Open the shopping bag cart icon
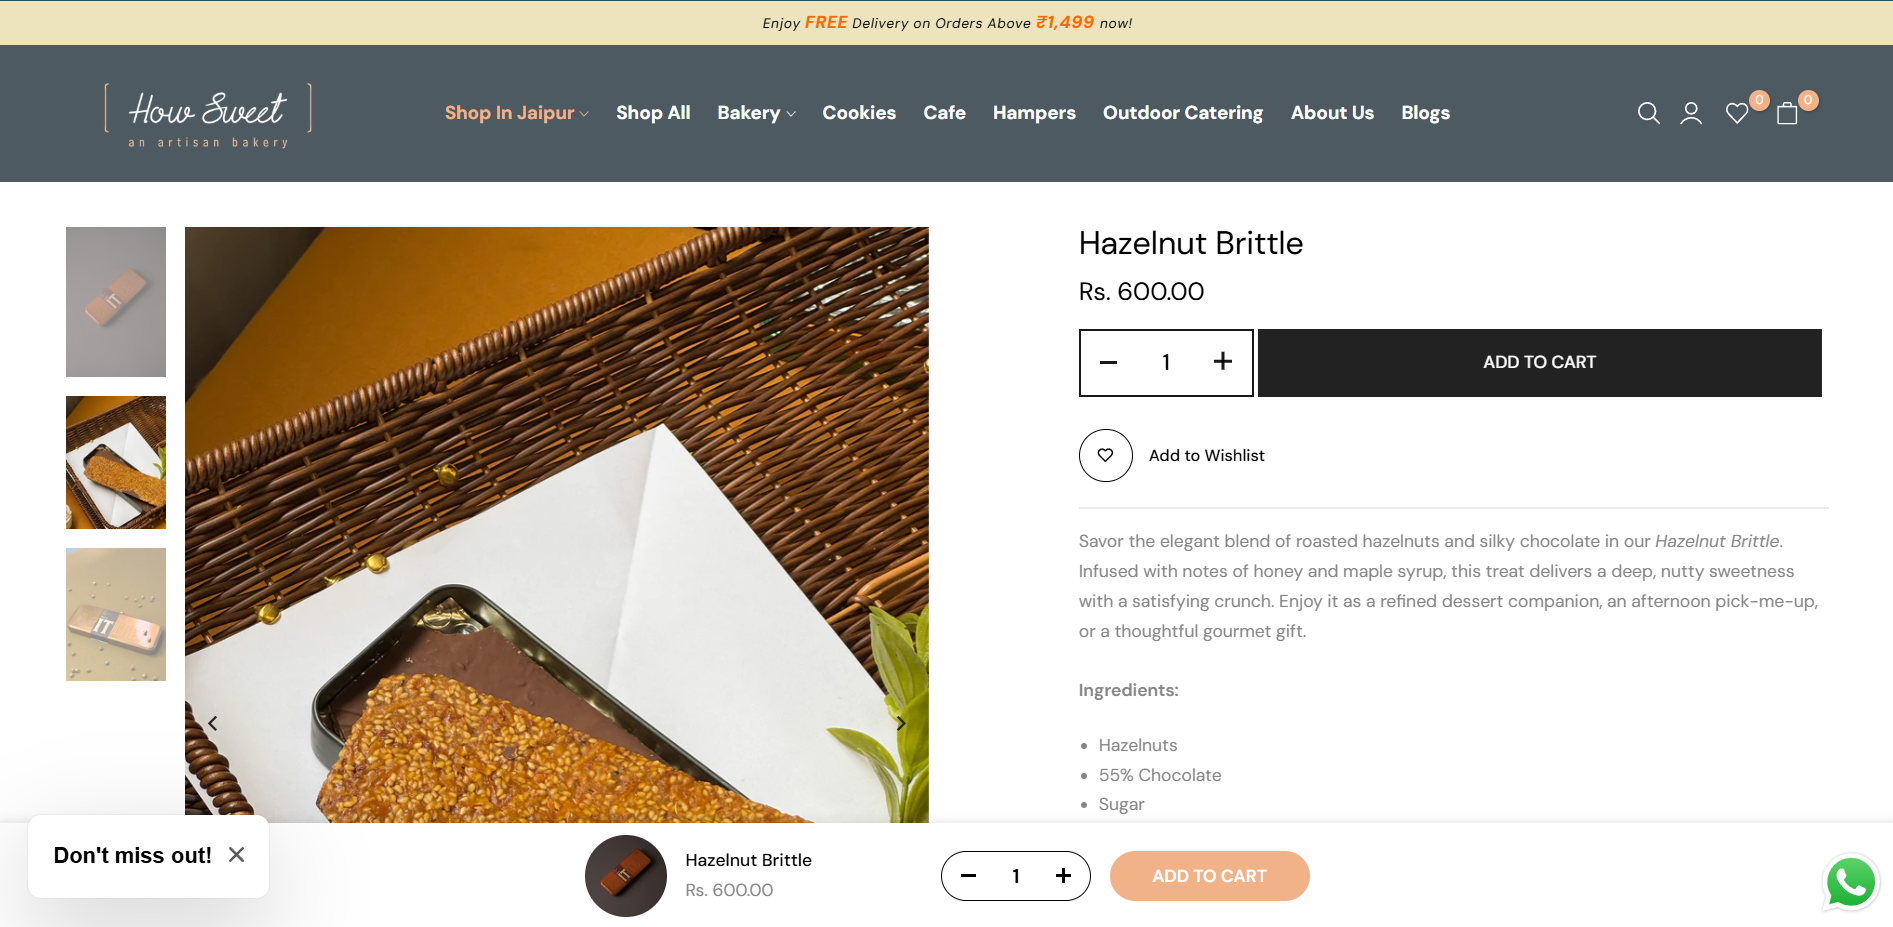The width and height of the screenshot is (1893, 927). tap(1788, 114)
